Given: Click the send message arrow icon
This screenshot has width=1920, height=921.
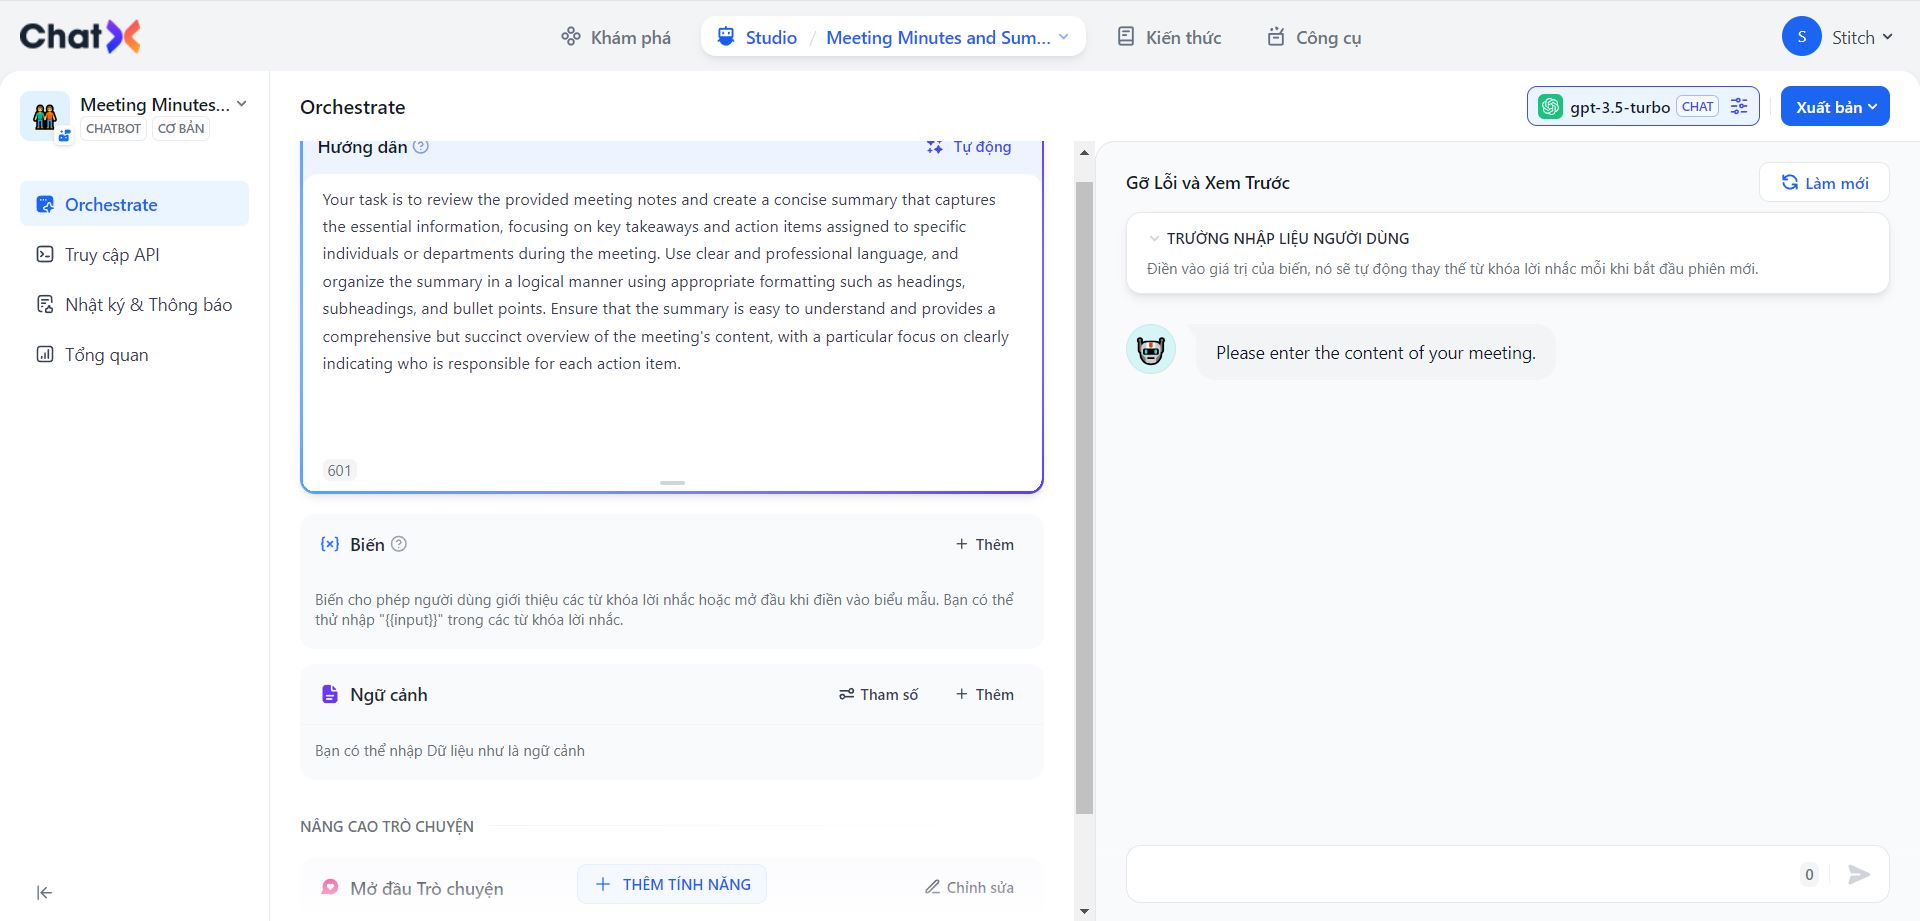Looking at the screenshot, I should (1859, 875).
